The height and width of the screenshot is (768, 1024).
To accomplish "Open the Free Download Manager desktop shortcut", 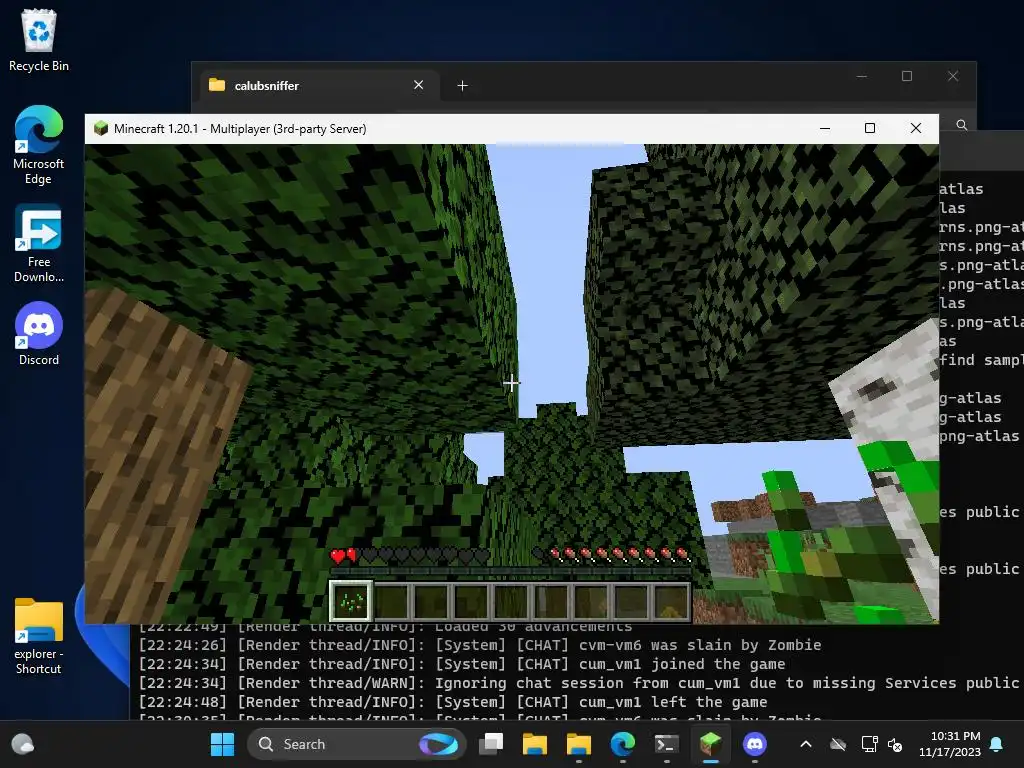I will click(x=39, y=243).
